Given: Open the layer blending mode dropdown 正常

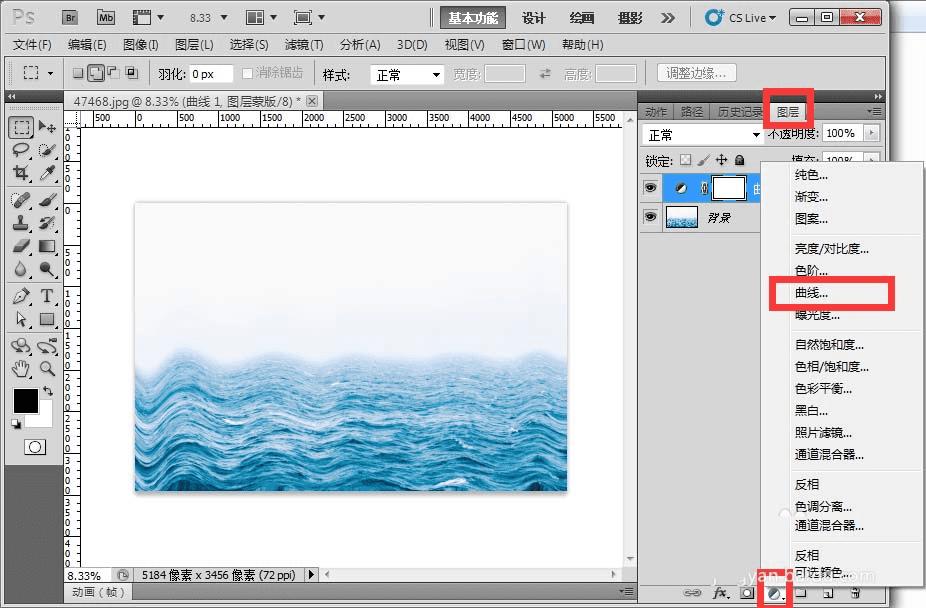Looking at the screenshot, I should [703, 134].
